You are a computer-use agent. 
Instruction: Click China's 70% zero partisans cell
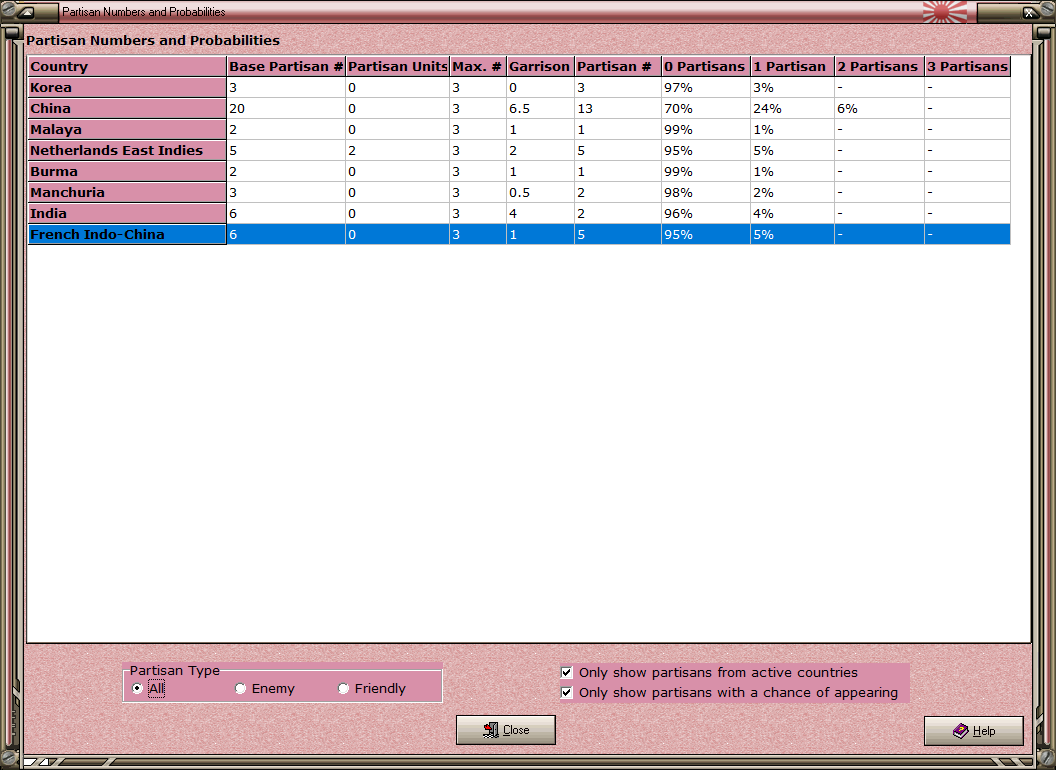[x=706, y=108]
